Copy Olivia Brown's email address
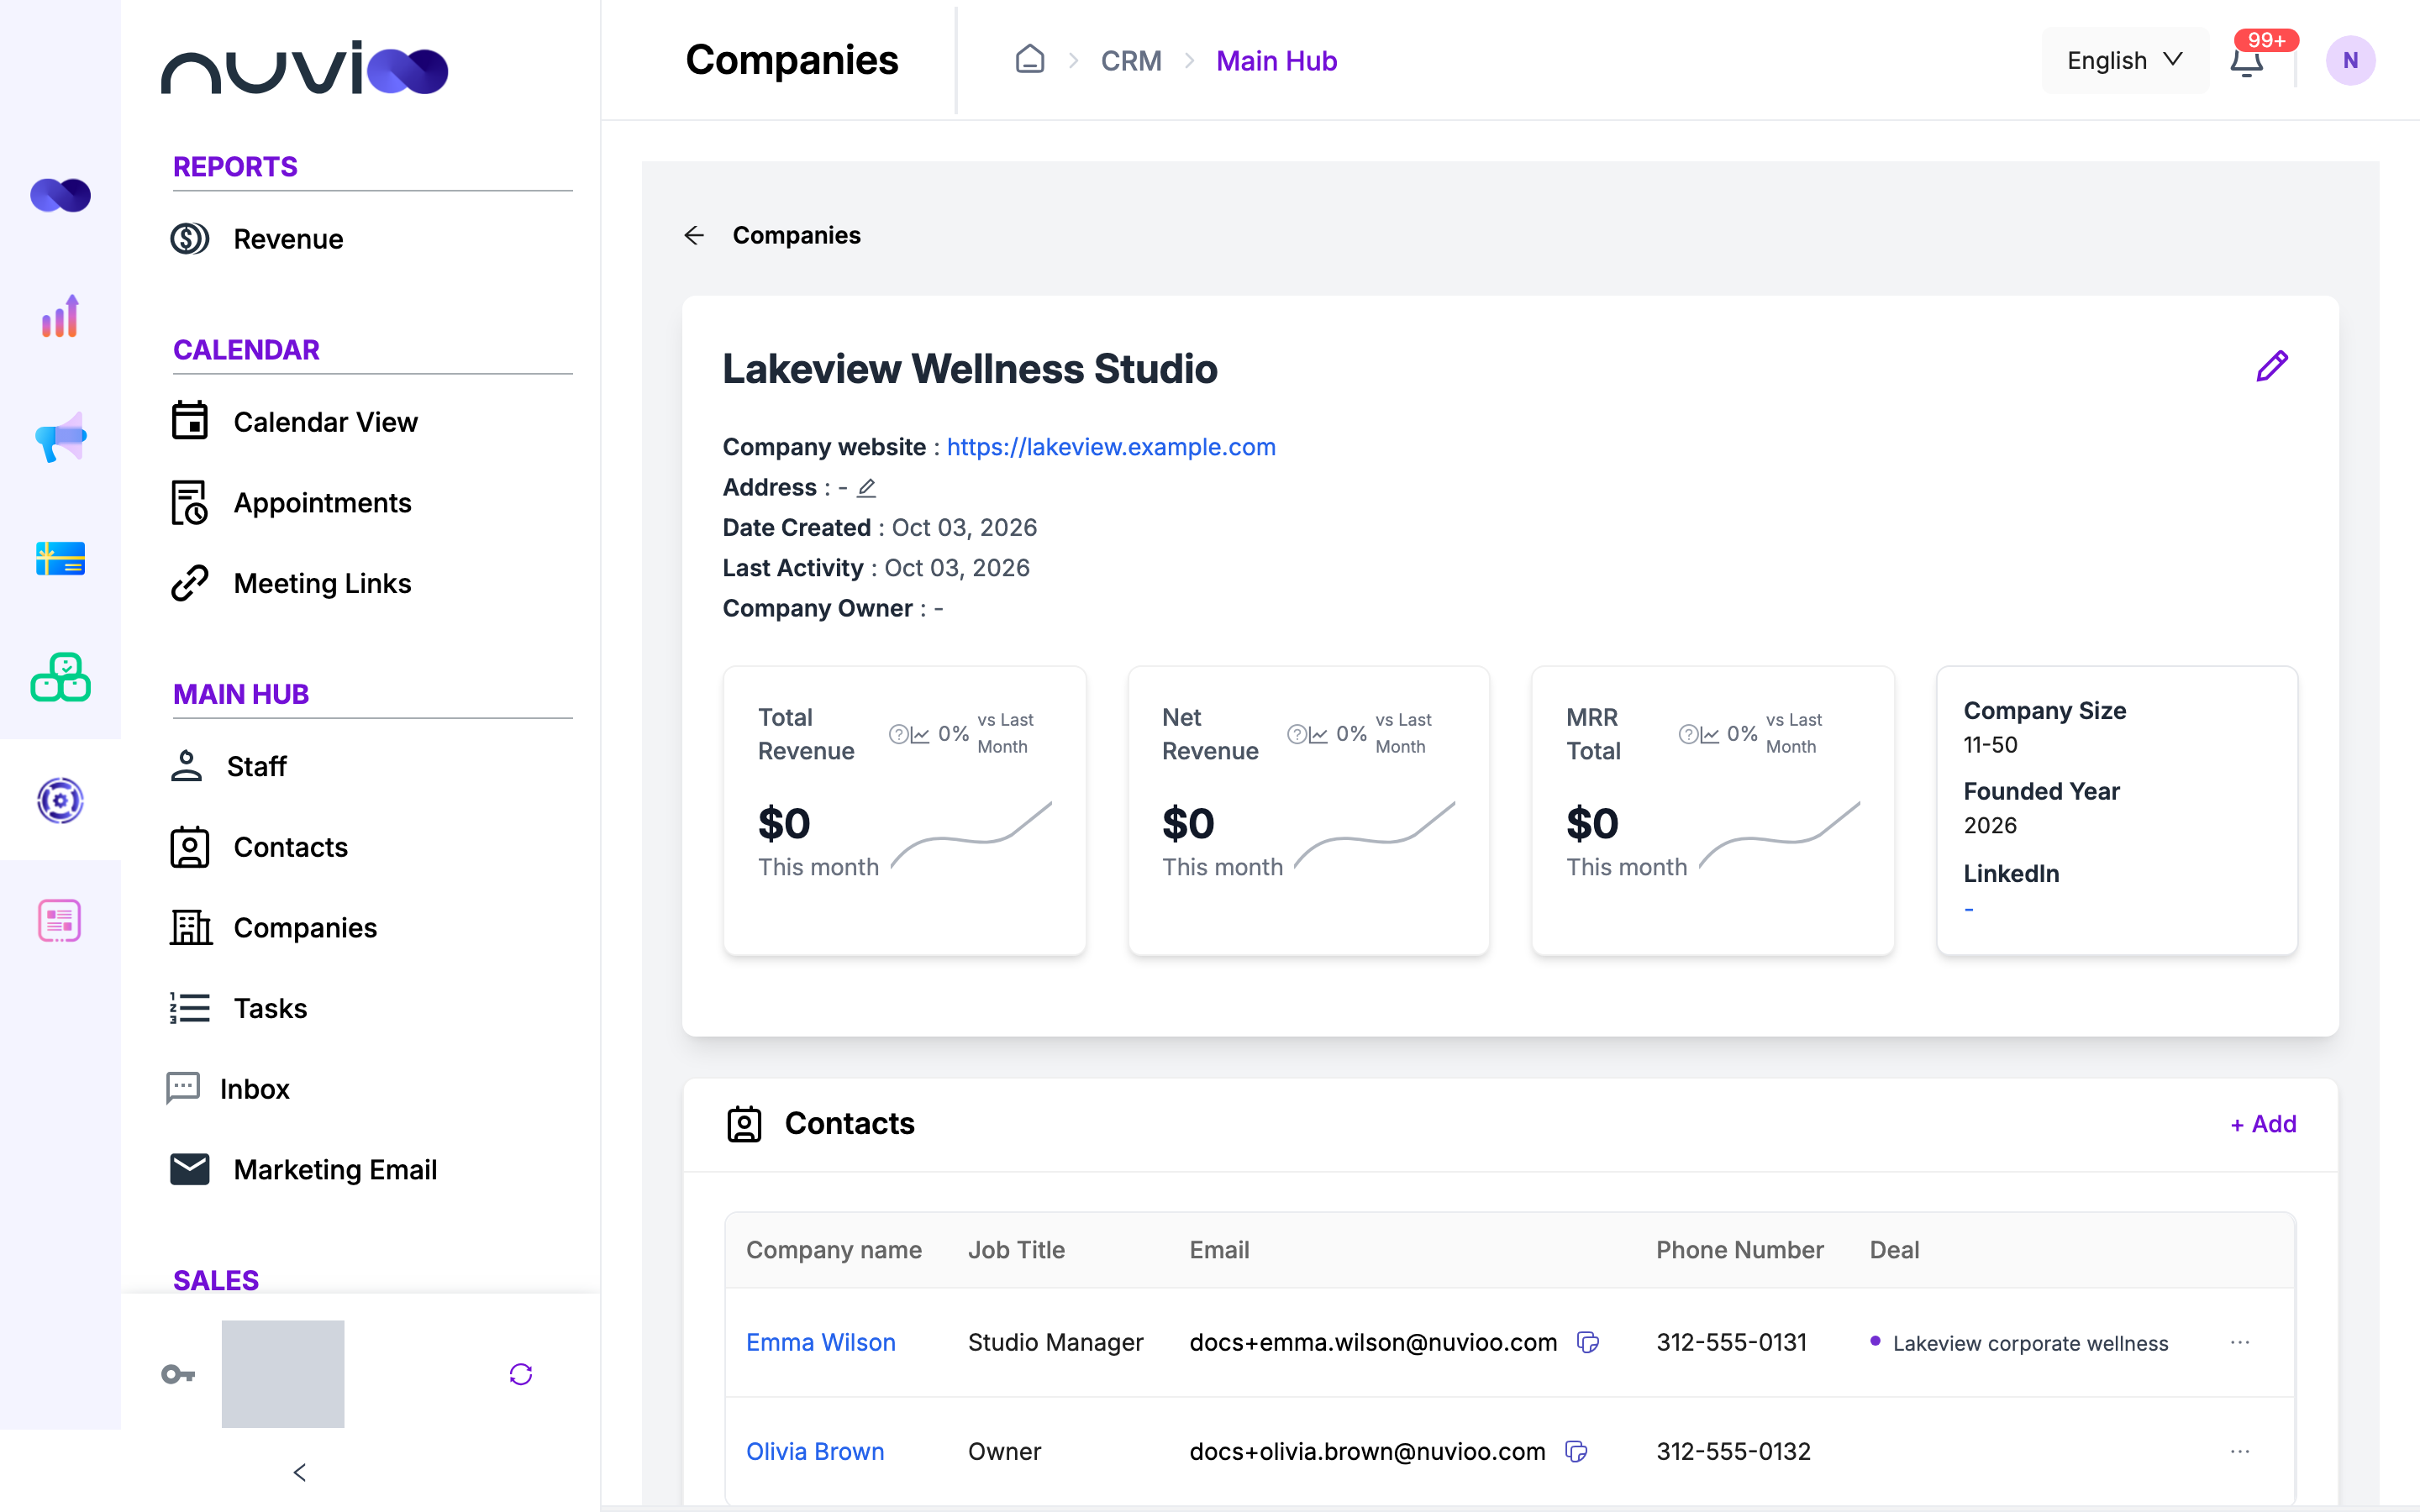Screen dimensions: 2420x1512 [x=1577, y=1451]
